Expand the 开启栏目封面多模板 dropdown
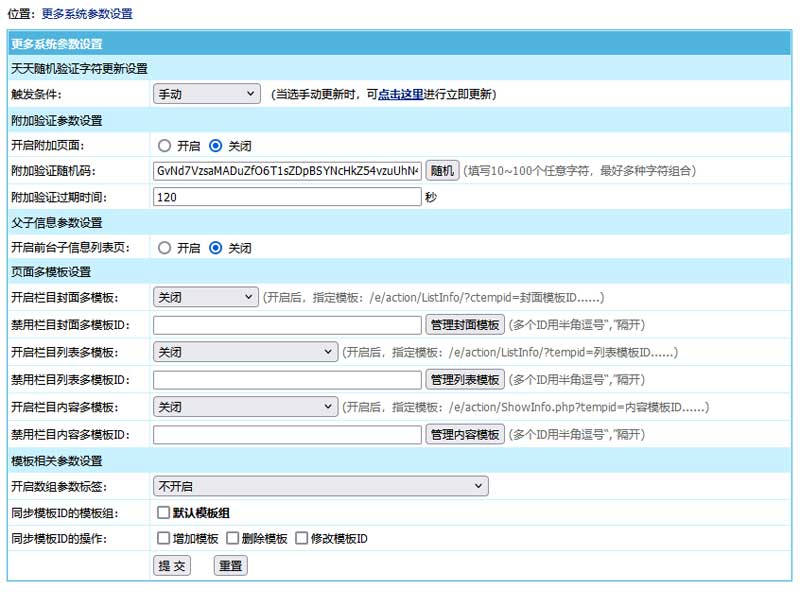This screenshot has height=607, width=800. (207, 297)
